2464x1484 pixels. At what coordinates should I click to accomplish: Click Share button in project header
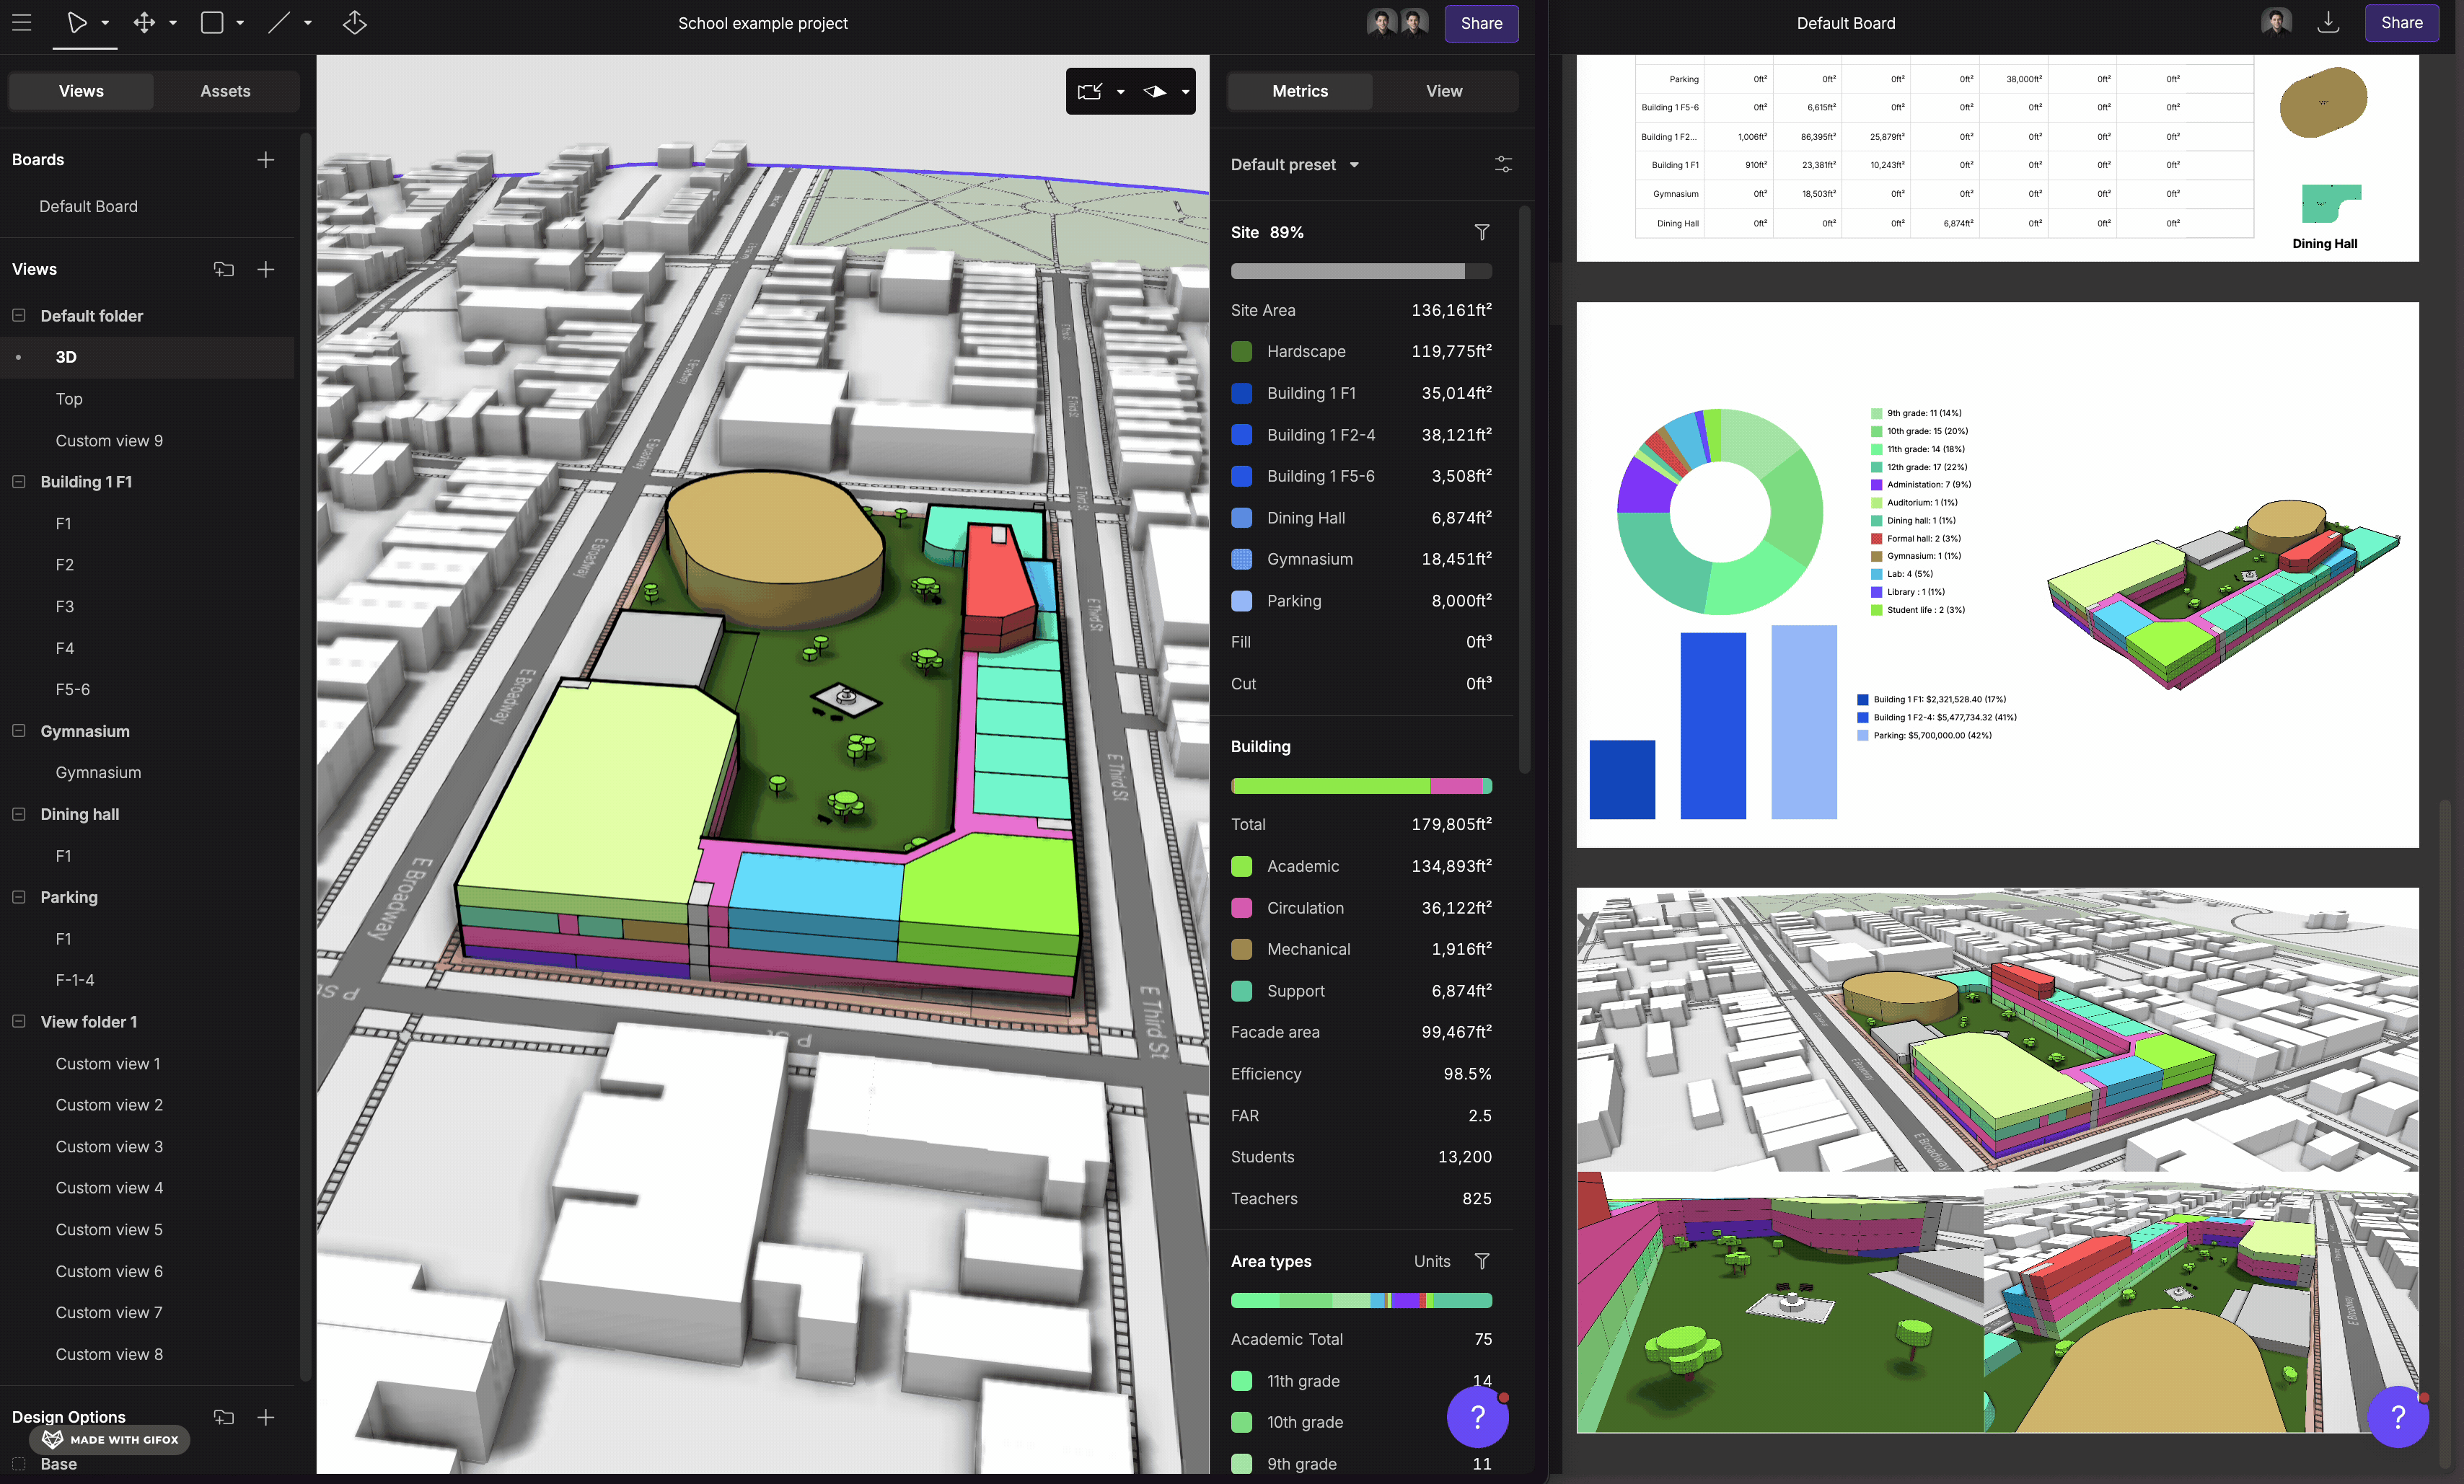(1481, 23)
